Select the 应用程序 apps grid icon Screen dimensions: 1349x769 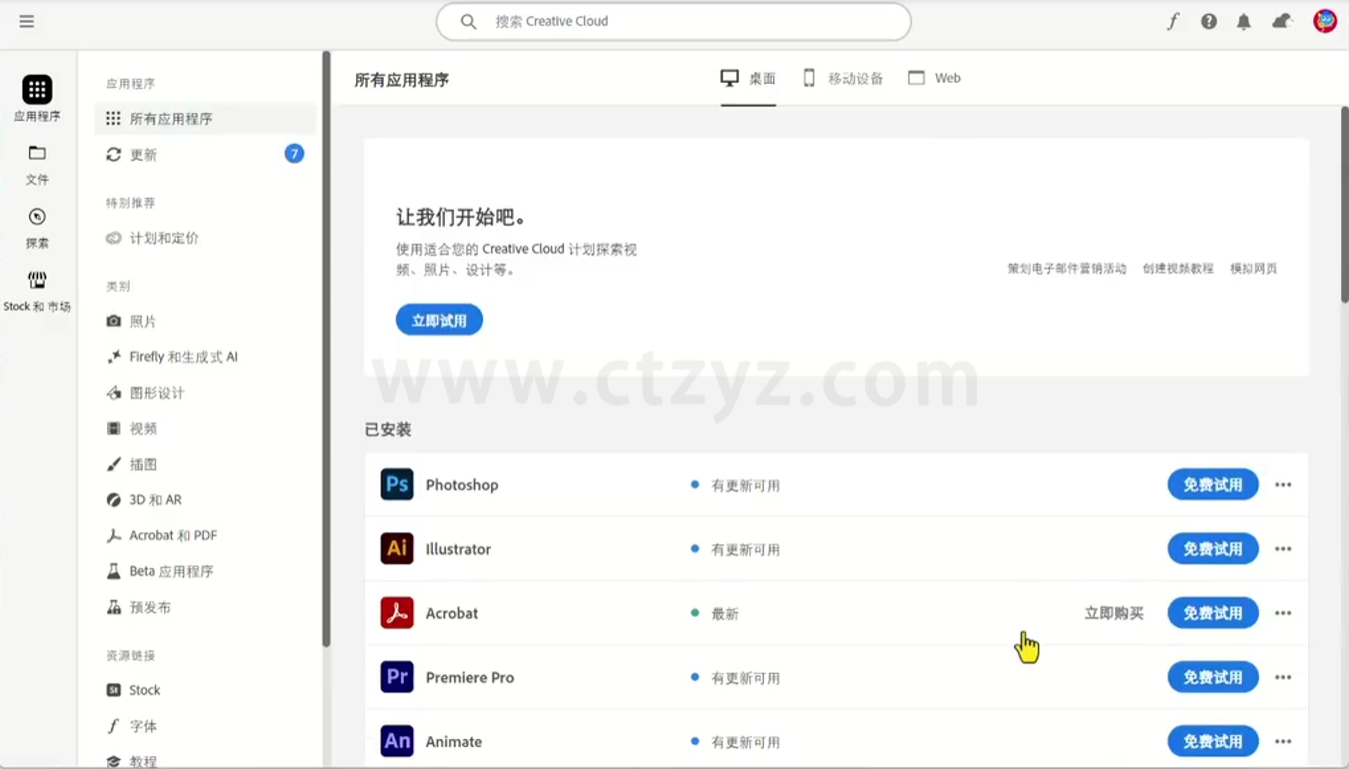pos(37,89)
